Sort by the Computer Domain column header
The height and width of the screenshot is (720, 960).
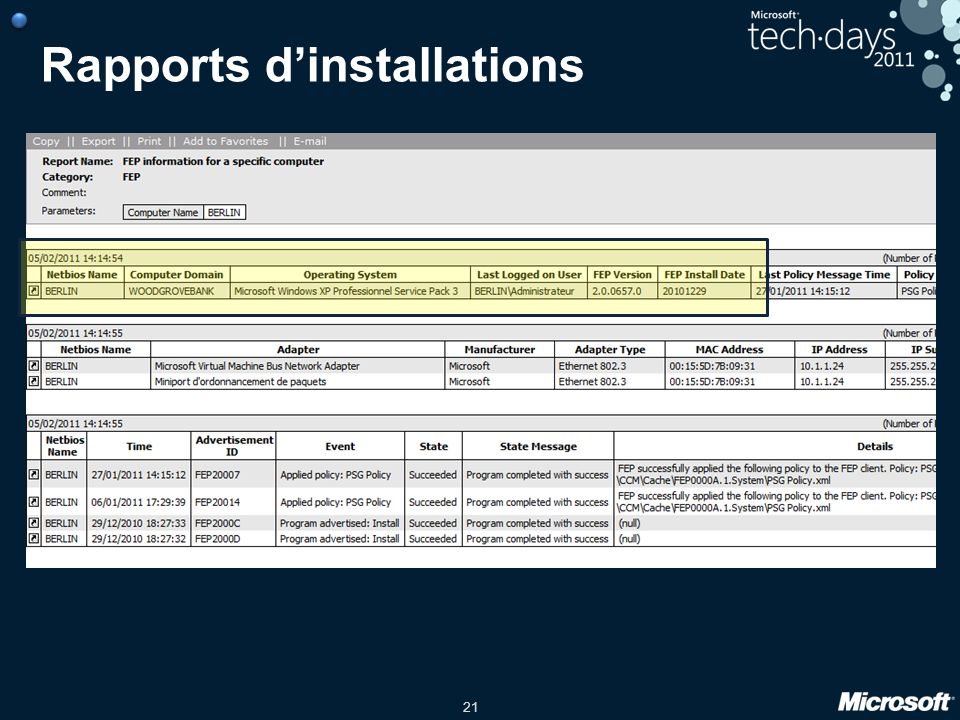177,275
